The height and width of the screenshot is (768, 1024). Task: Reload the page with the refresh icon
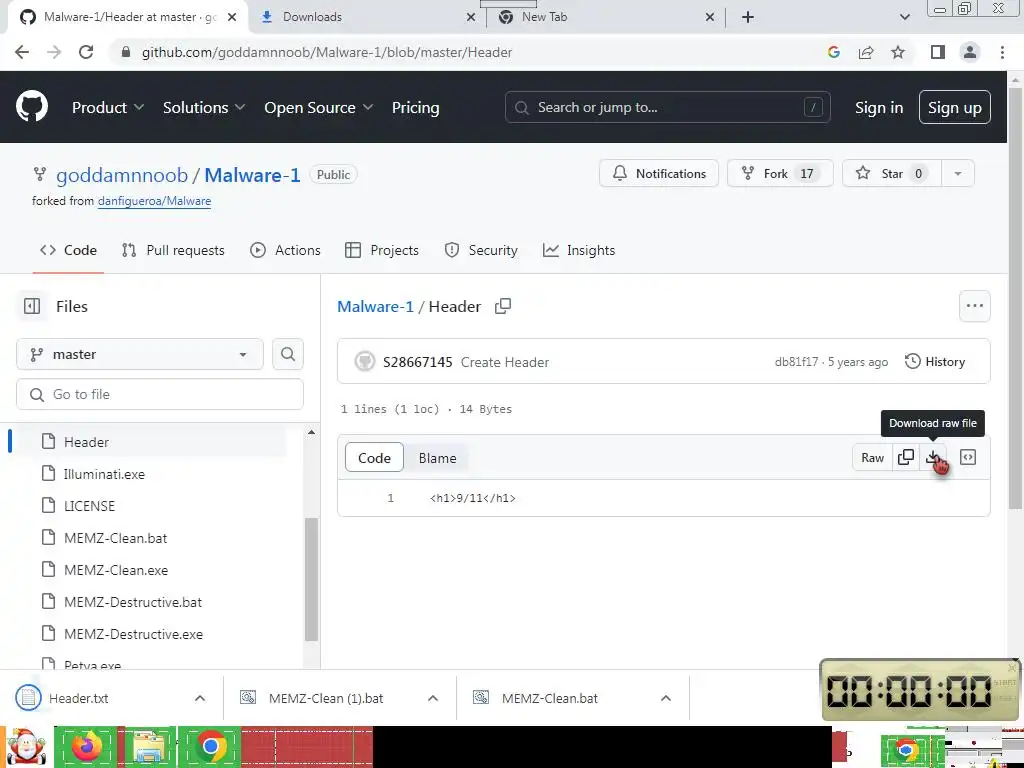tap(86, 52)
